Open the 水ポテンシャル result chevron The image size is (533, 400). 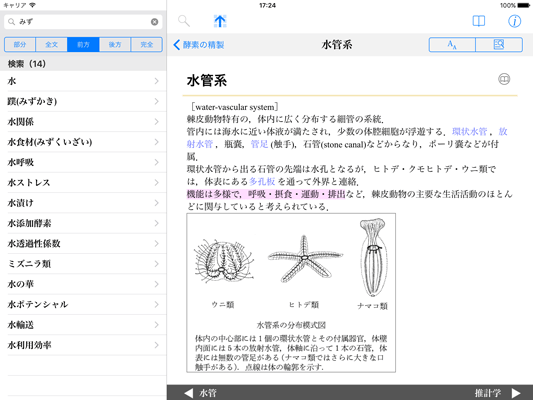click(x=156, y=304)
